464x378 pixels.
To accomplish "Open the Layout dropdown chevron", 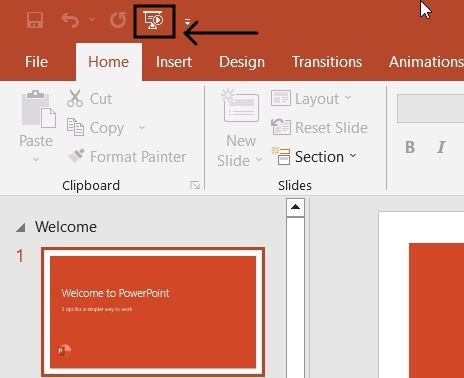I will tap(348, 98).
